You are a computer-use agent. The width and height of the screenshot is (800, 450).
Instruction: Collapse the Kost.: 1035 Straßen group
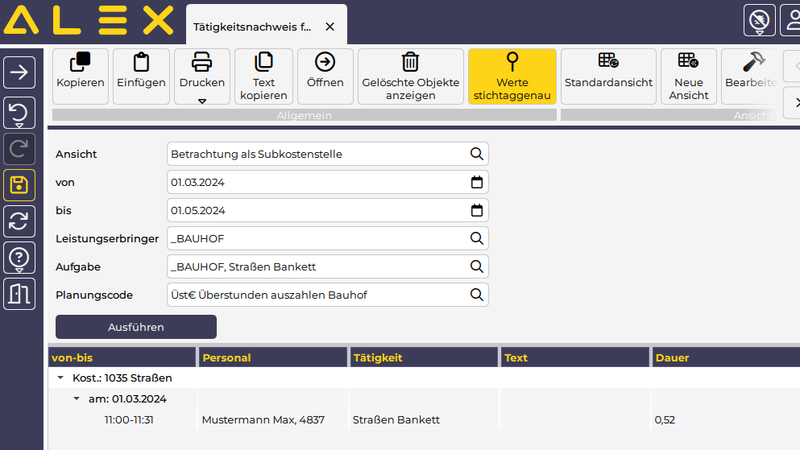(60, 378)
